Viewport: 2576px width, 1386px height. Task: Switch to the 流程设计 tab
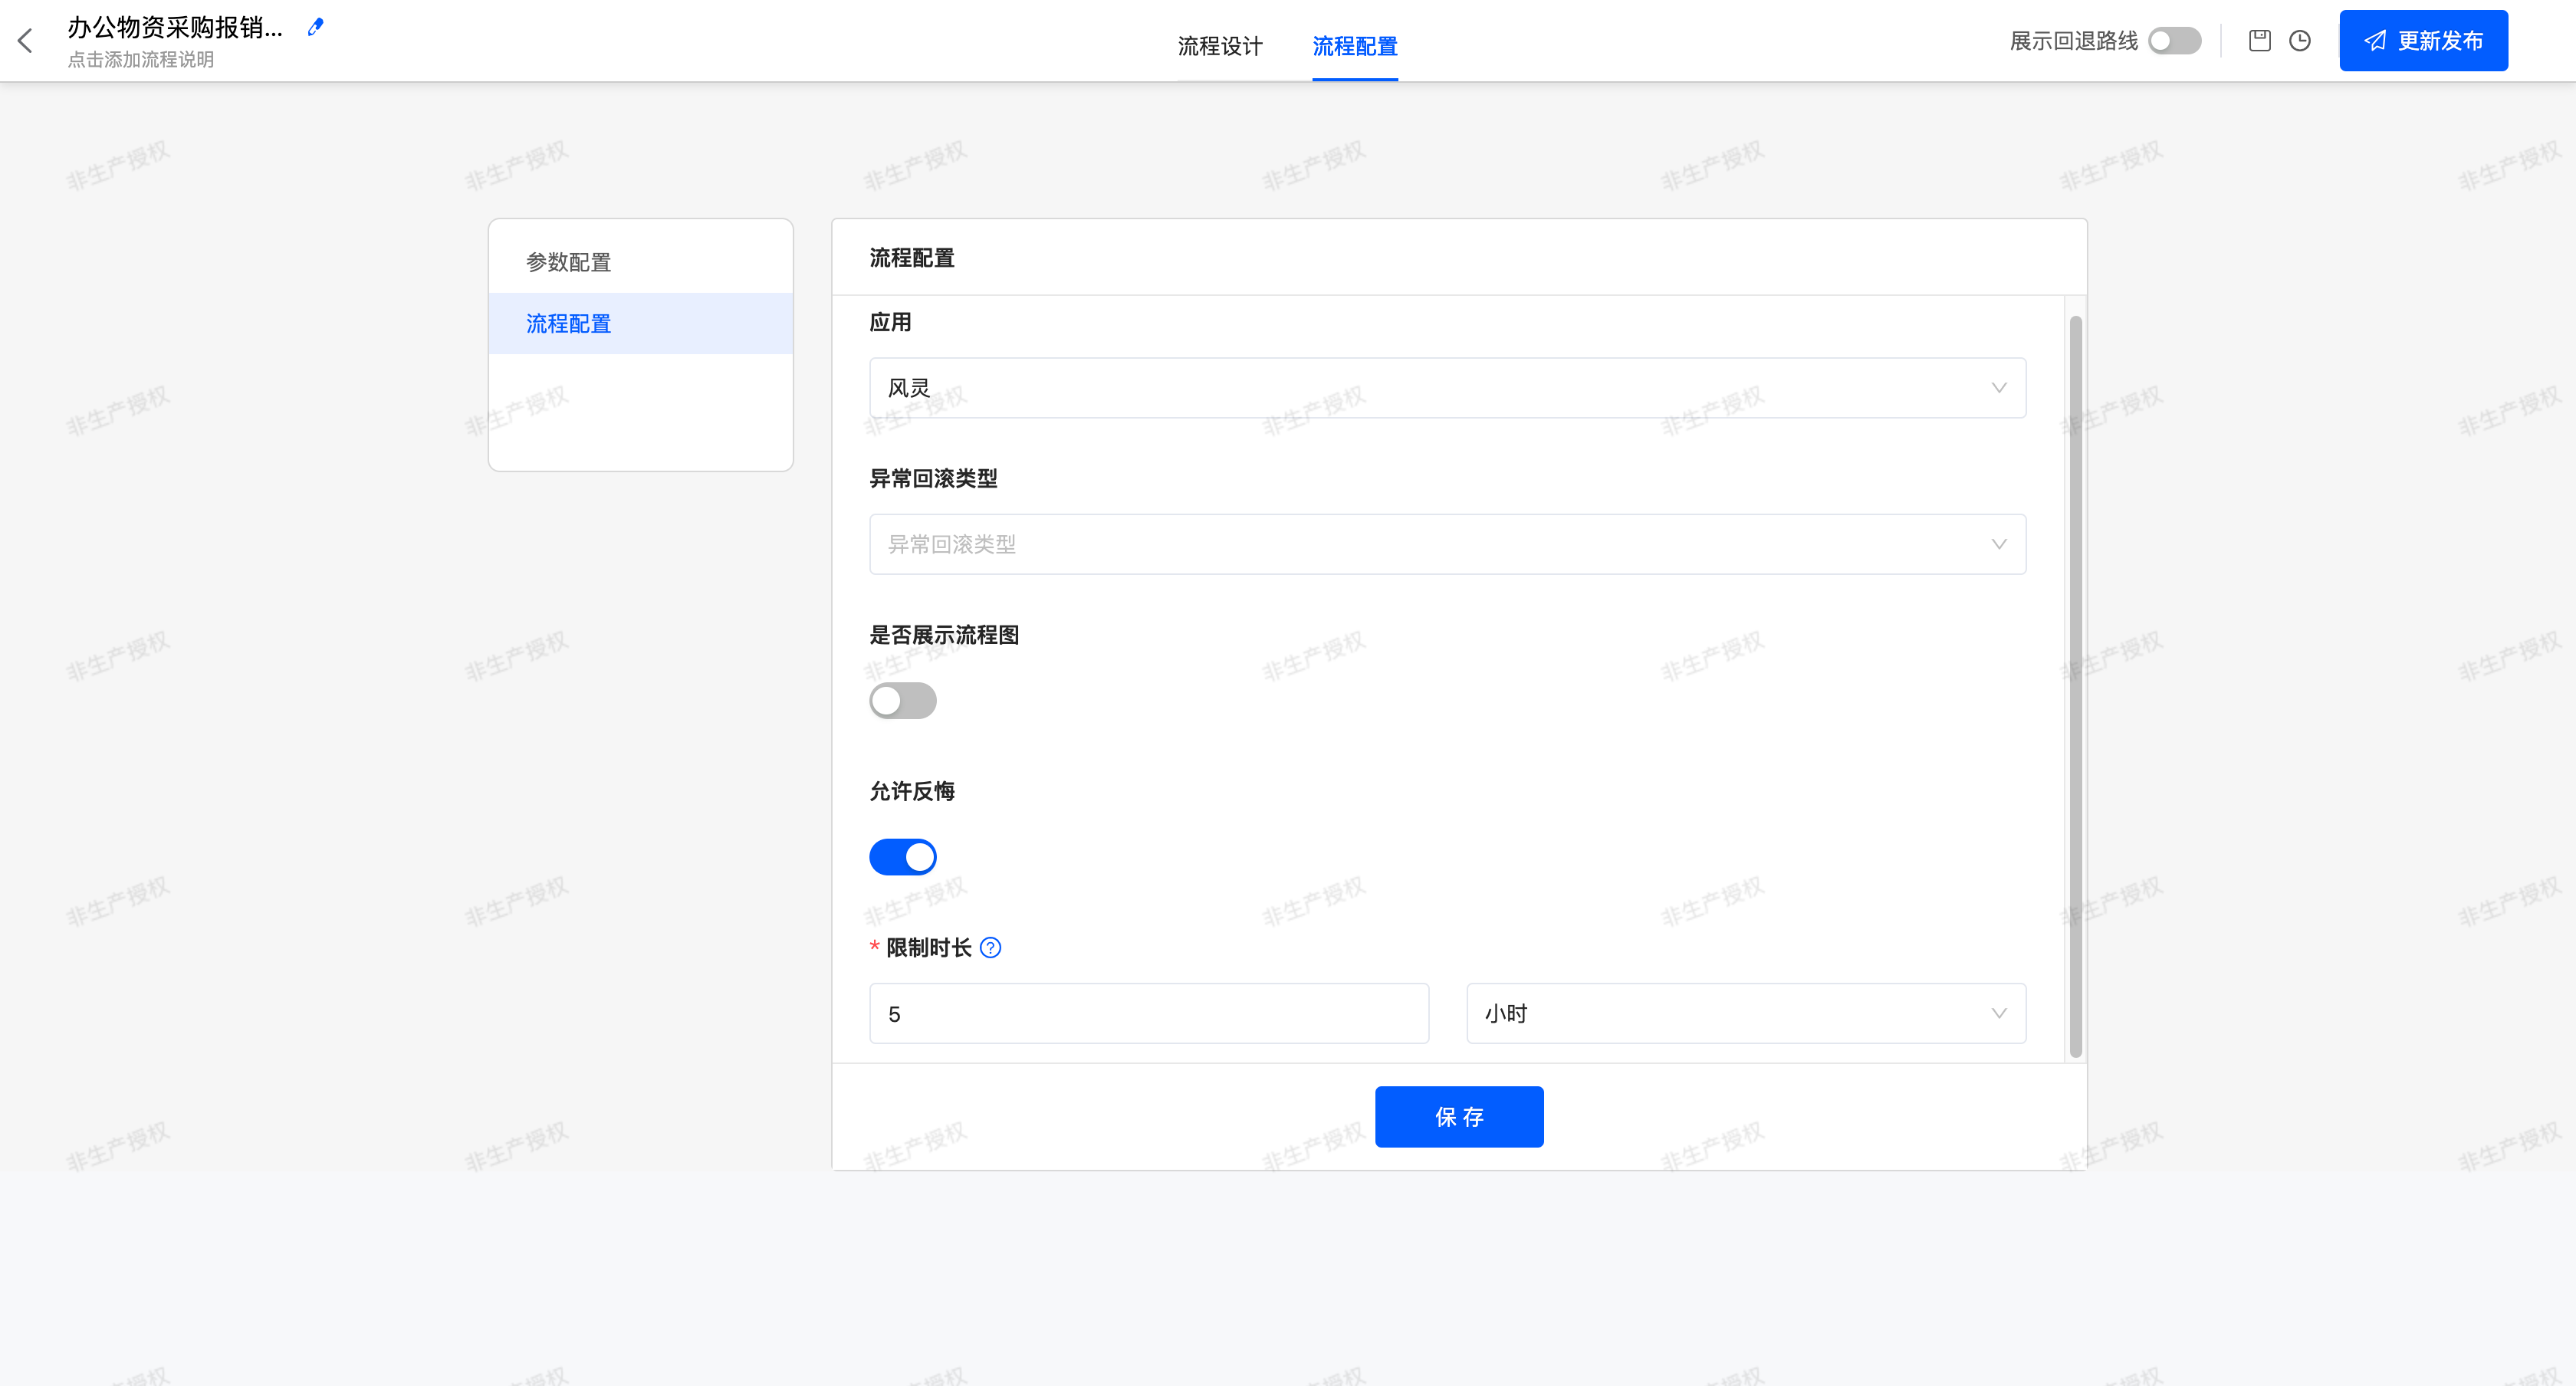tap(1219, 46)
